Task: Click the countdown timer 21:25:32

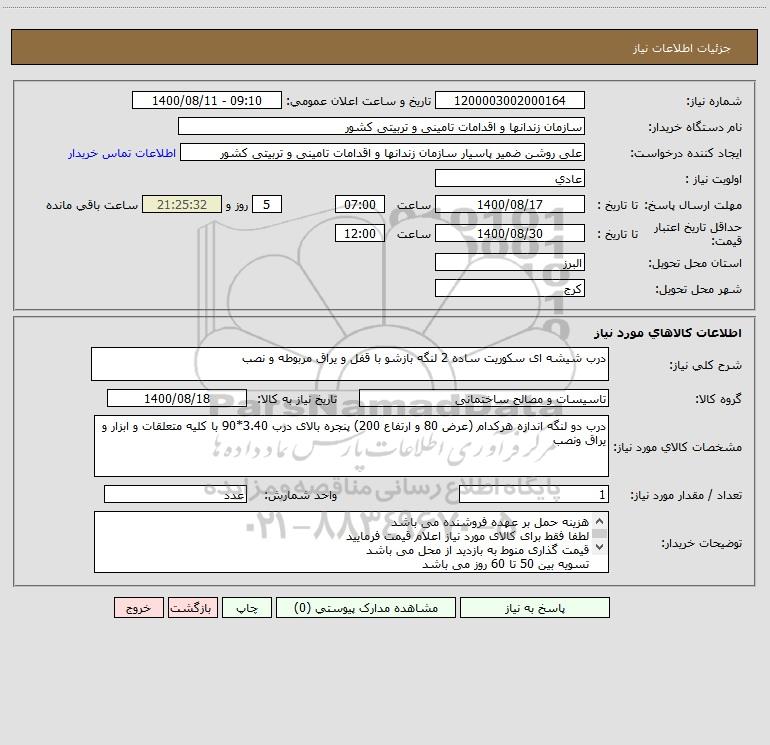Action: (x=182, y=204)
